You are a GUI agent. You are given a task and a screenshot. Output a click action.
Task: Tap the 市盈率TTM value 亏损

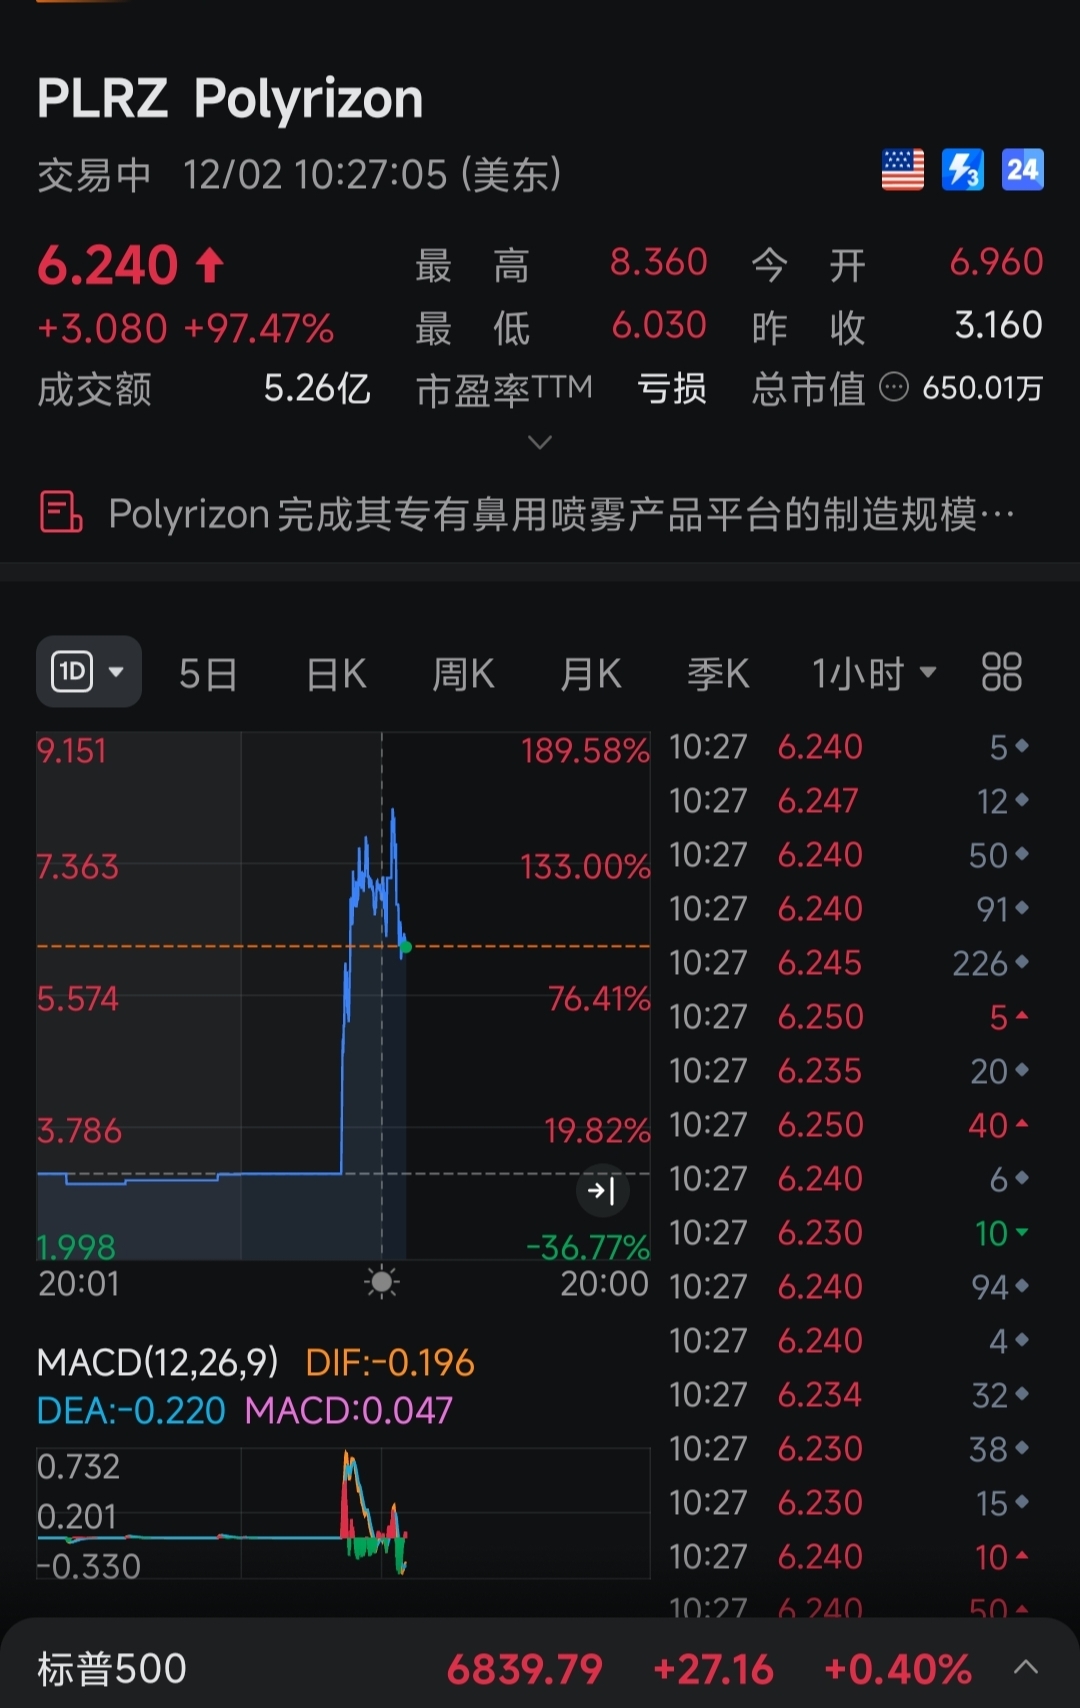pos(672,388)
